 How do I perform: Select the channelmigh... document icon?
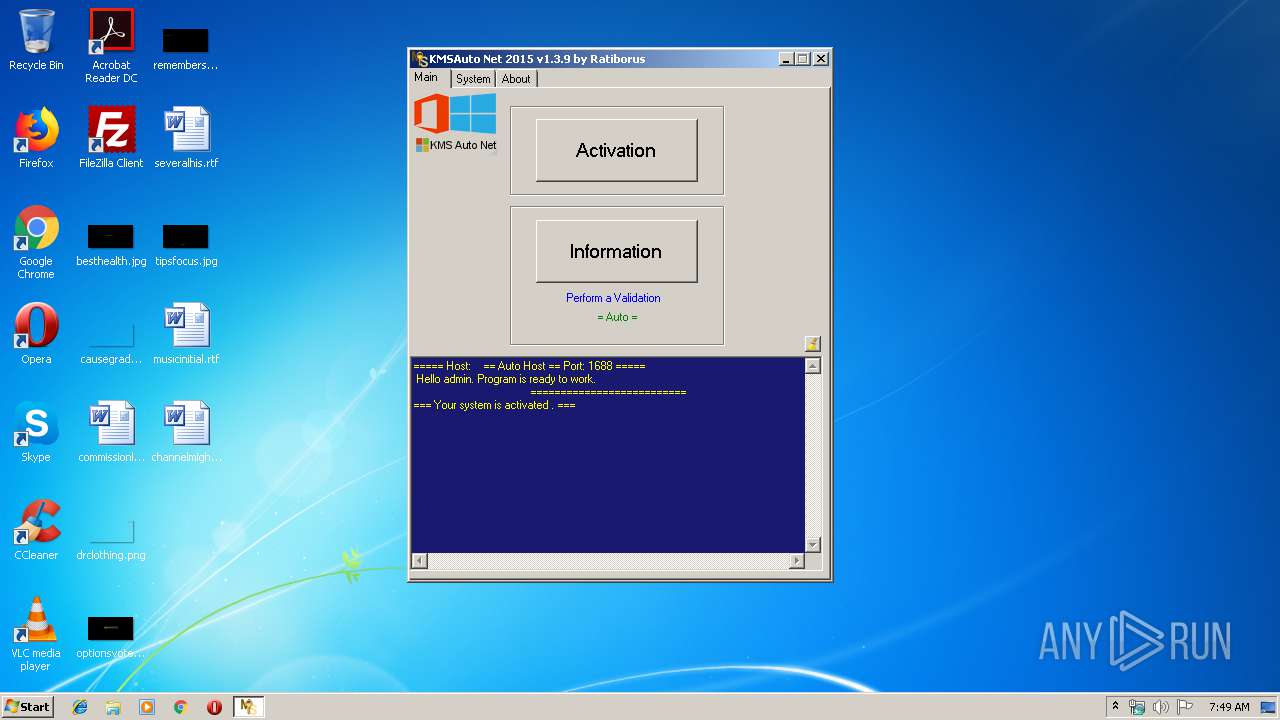tap(186, 432)
